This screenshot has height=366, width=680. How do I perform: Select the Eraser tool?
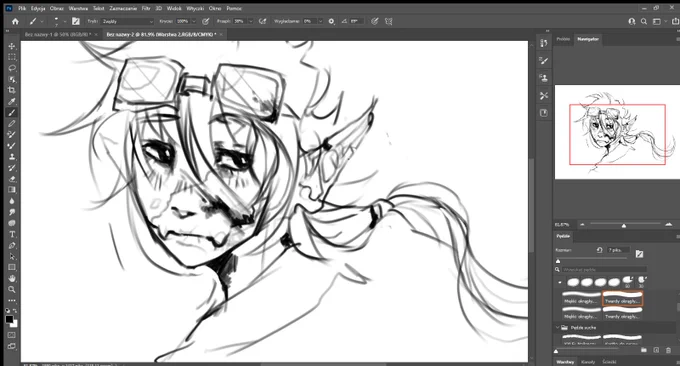pyautogui.click(x=12, y=179)
